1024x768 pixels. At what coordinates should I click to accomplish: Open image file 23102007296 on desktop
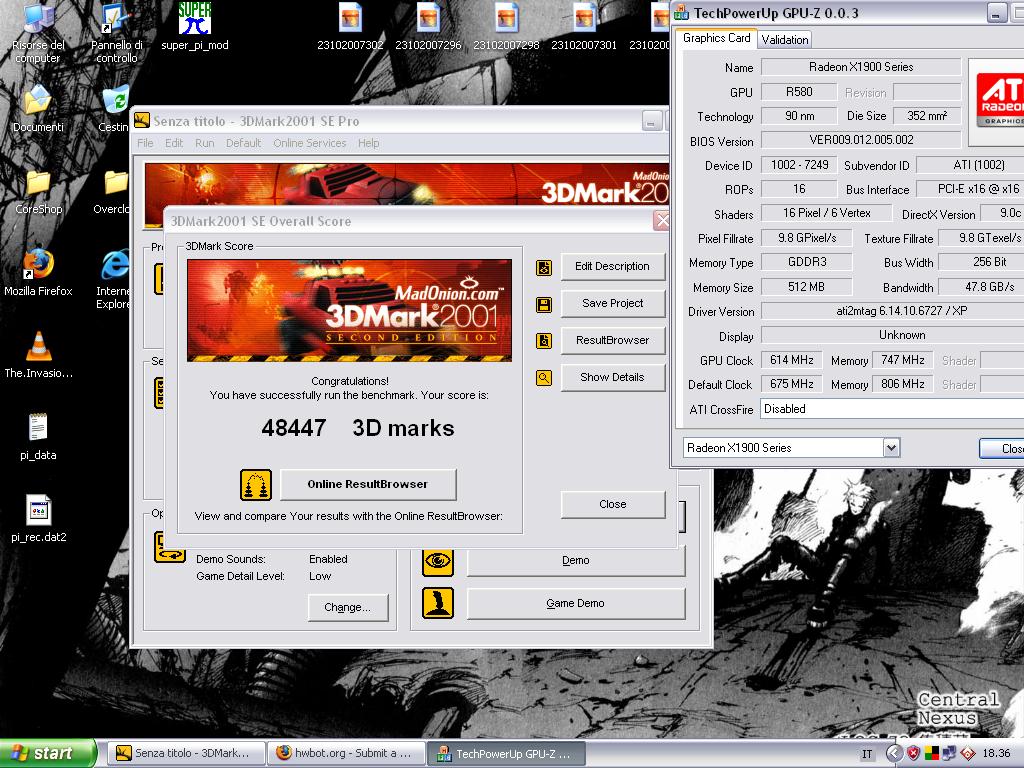pyautogui.click(x=428, y=26)
